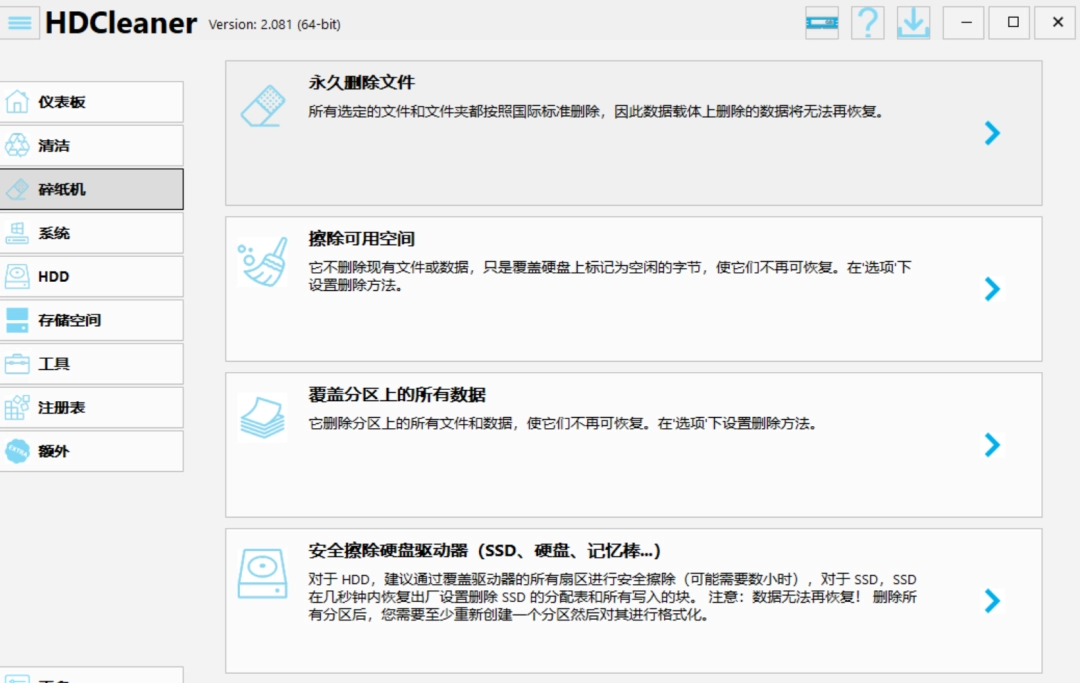Screen dimensions: 1080x683
Task: Click the 覆盖分区上的所有数据 title
Action: pos(397,395)
